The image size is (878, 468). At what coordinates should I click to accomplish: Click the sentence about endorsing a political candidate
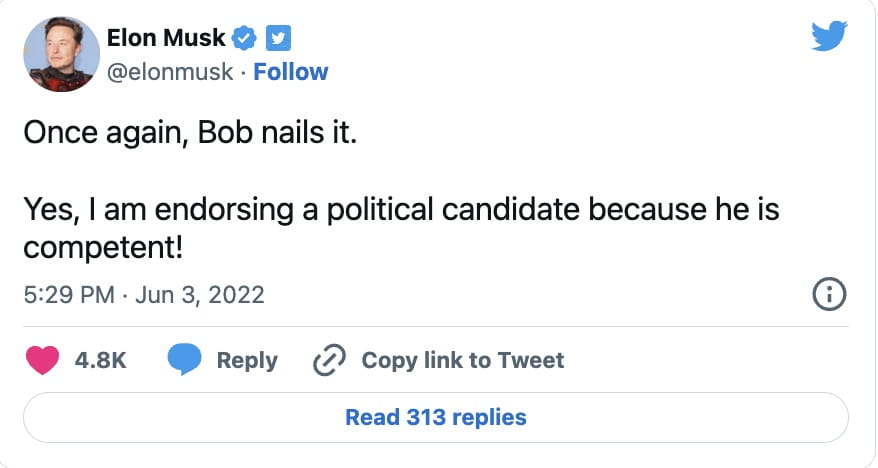pyautogui.click(x=400, y=211)
